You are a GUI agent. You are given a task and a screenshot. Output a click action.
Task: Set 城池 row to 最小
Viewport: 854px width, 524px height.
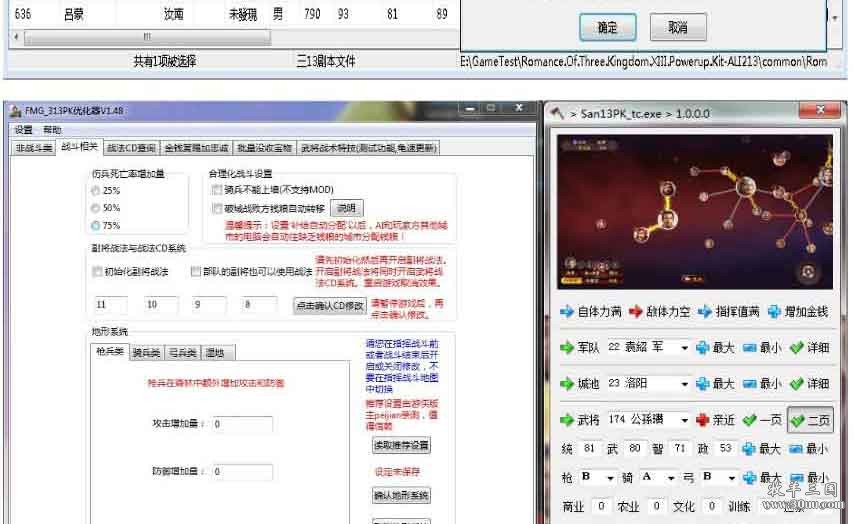point(762,383)
